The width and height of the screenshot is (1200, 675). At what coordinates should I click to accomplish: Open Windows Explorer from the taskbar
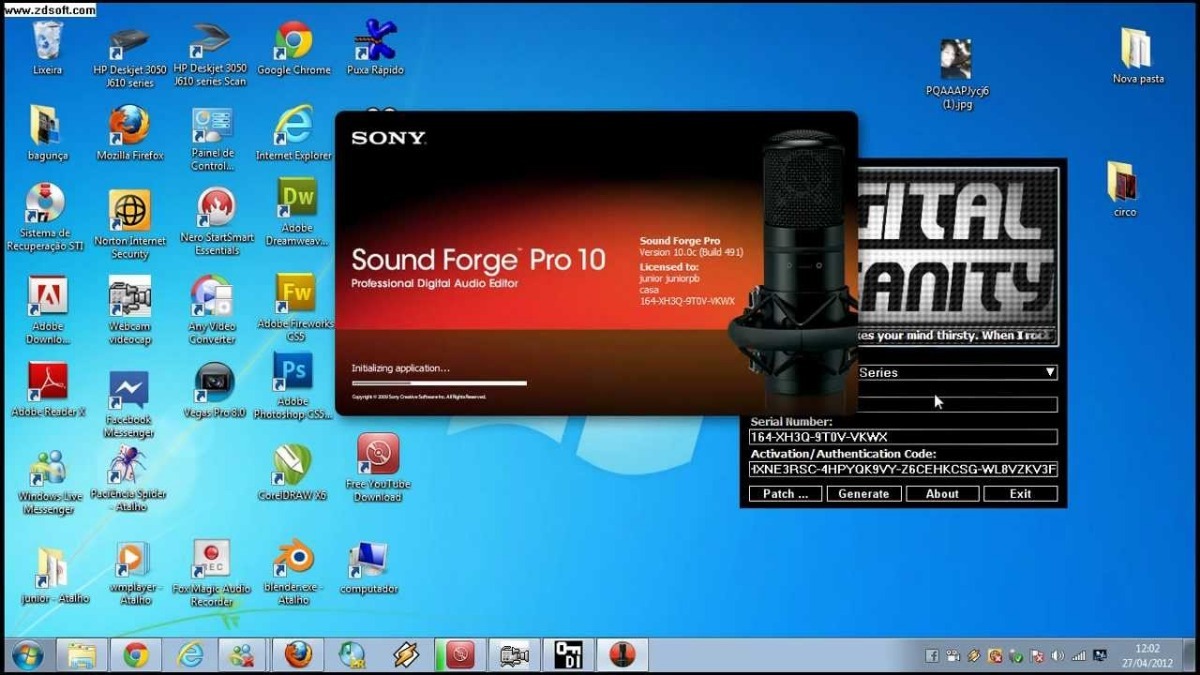coord(81,655)
